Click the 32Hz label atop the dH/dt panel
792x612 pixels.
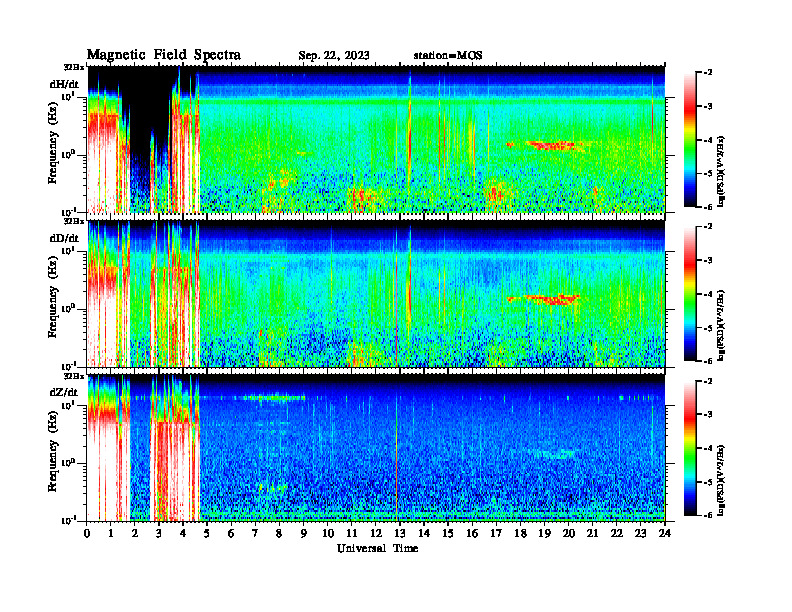(74, 66)
